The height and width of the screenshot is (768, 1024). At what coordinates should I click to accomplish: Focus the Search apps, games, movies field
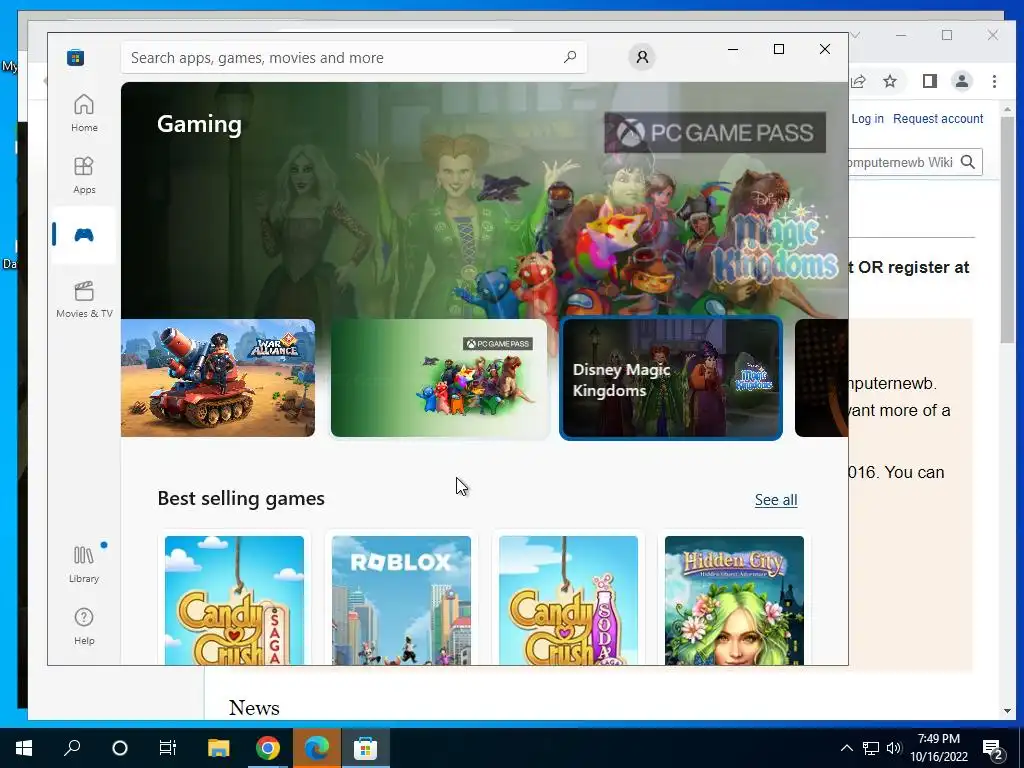pyautogui.click(x=353, y=57)
